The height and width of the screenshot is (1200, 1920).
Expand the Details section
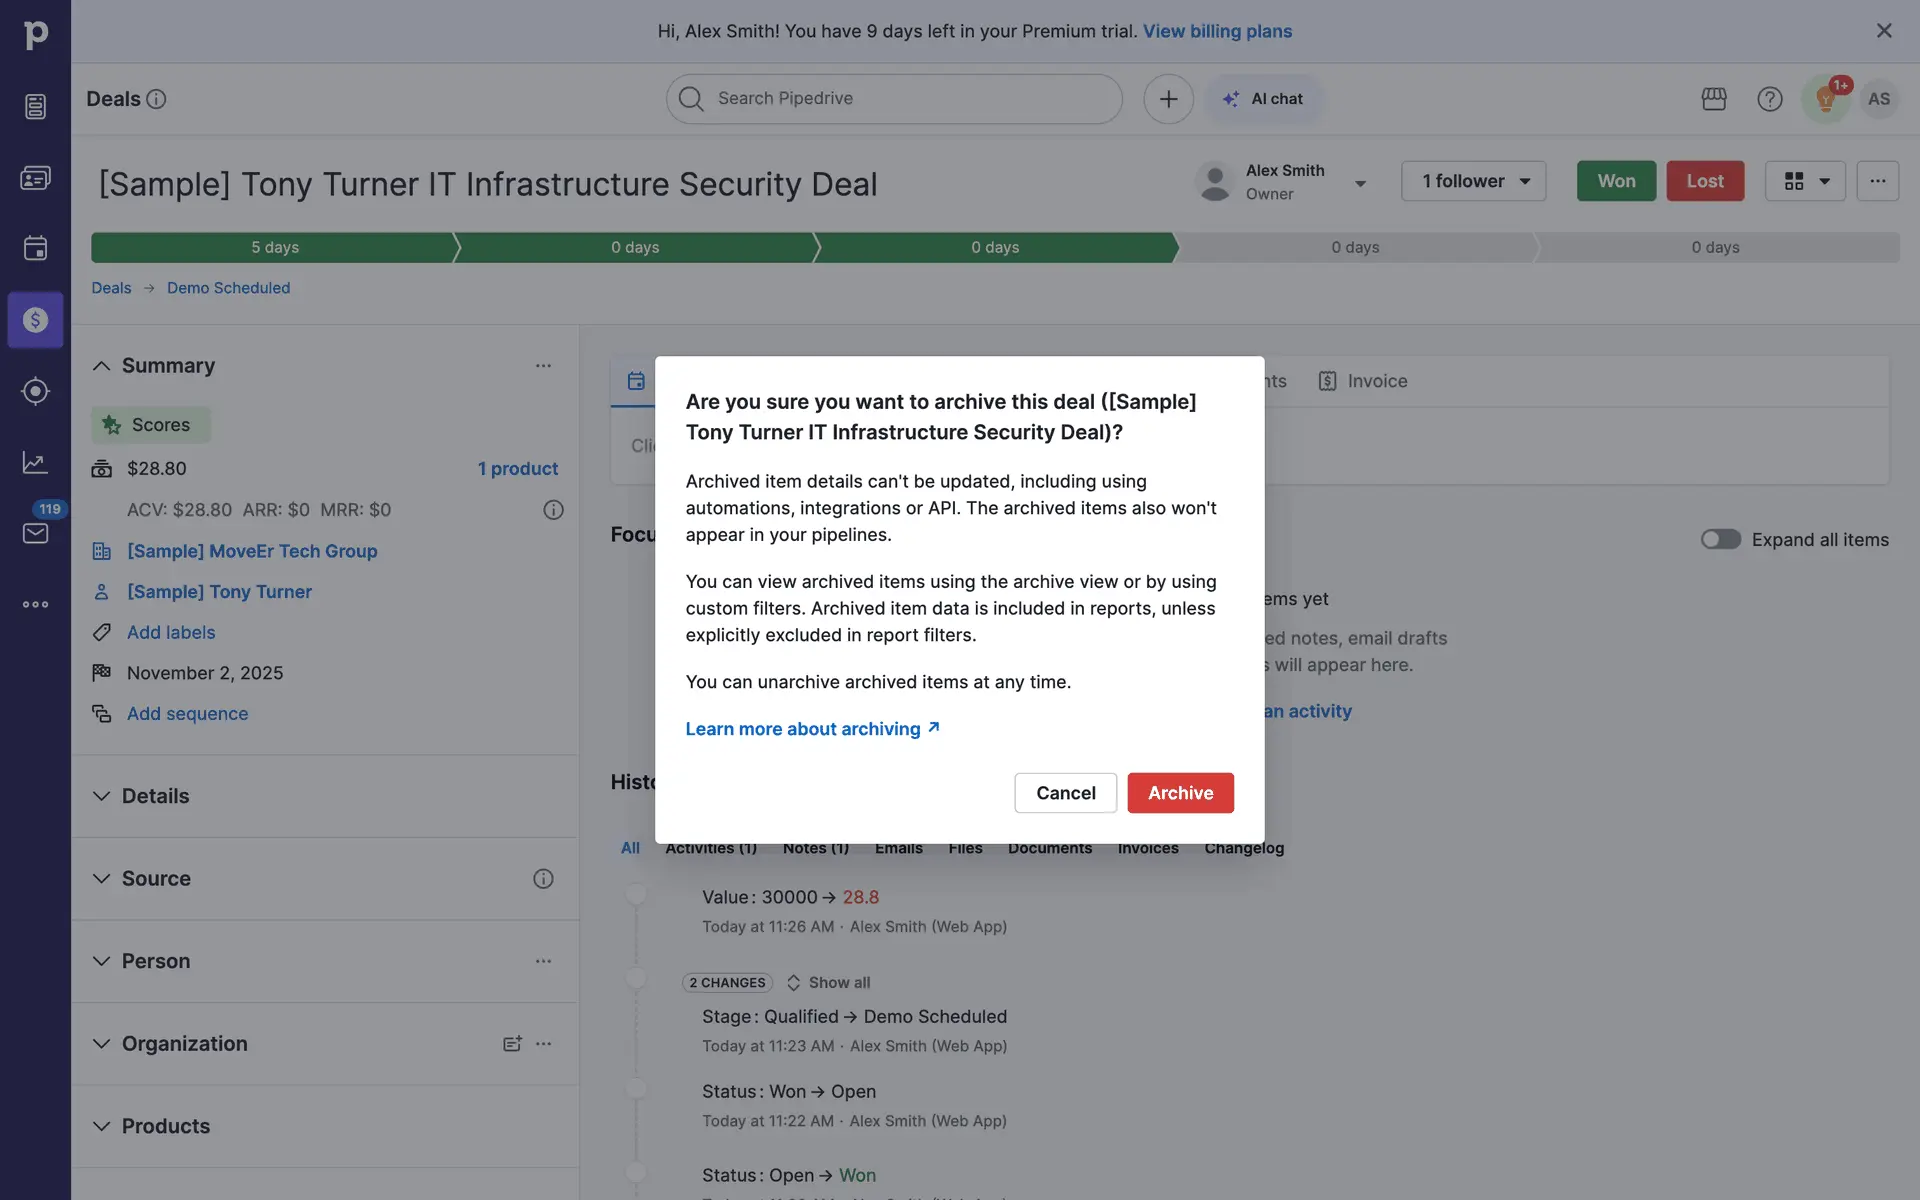click(x=155, y=796)
